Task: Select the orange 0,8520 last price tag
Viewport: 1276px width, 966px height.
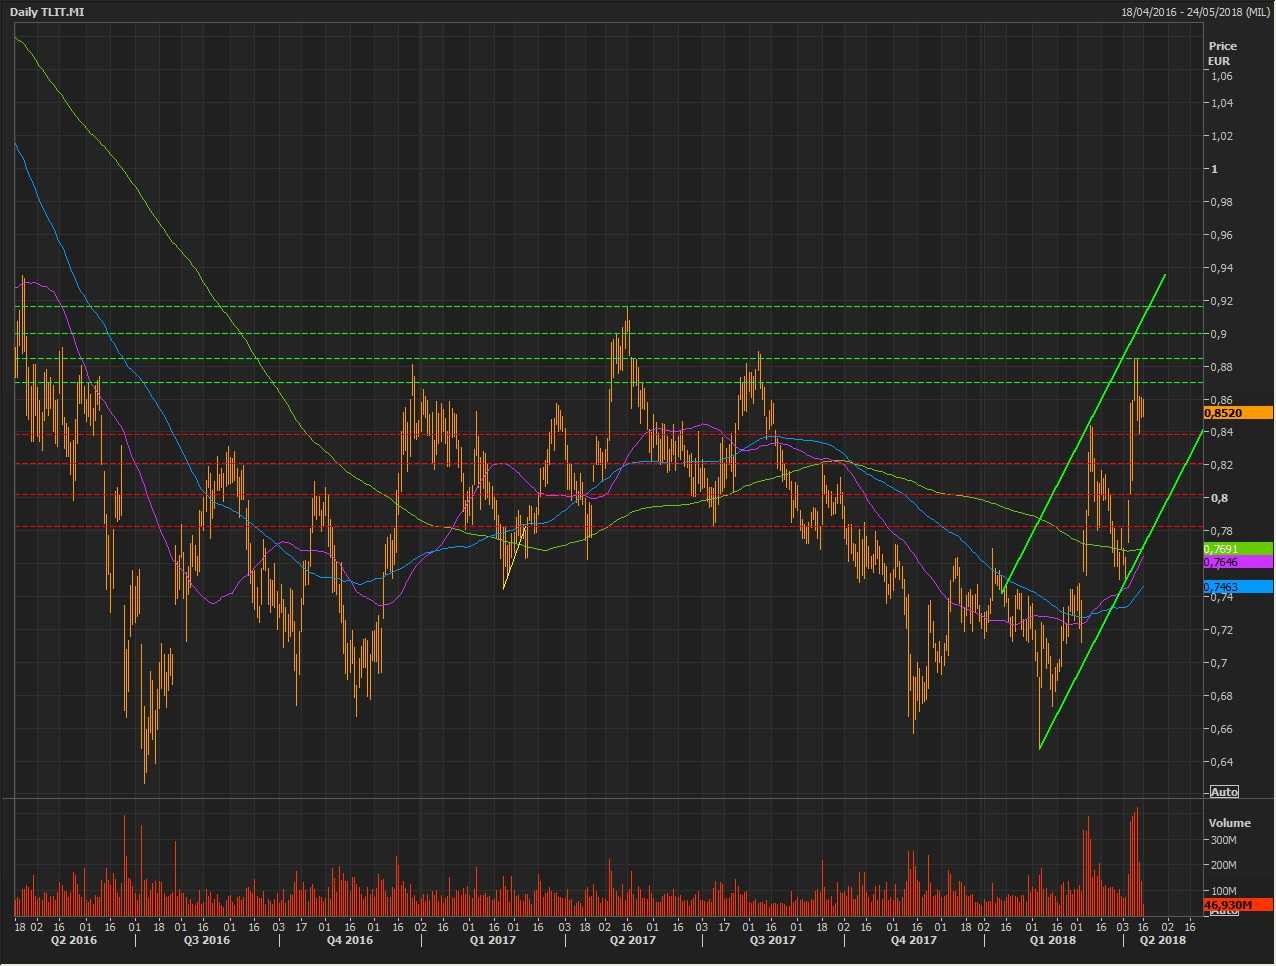Action: click(x=1238, y=413)
